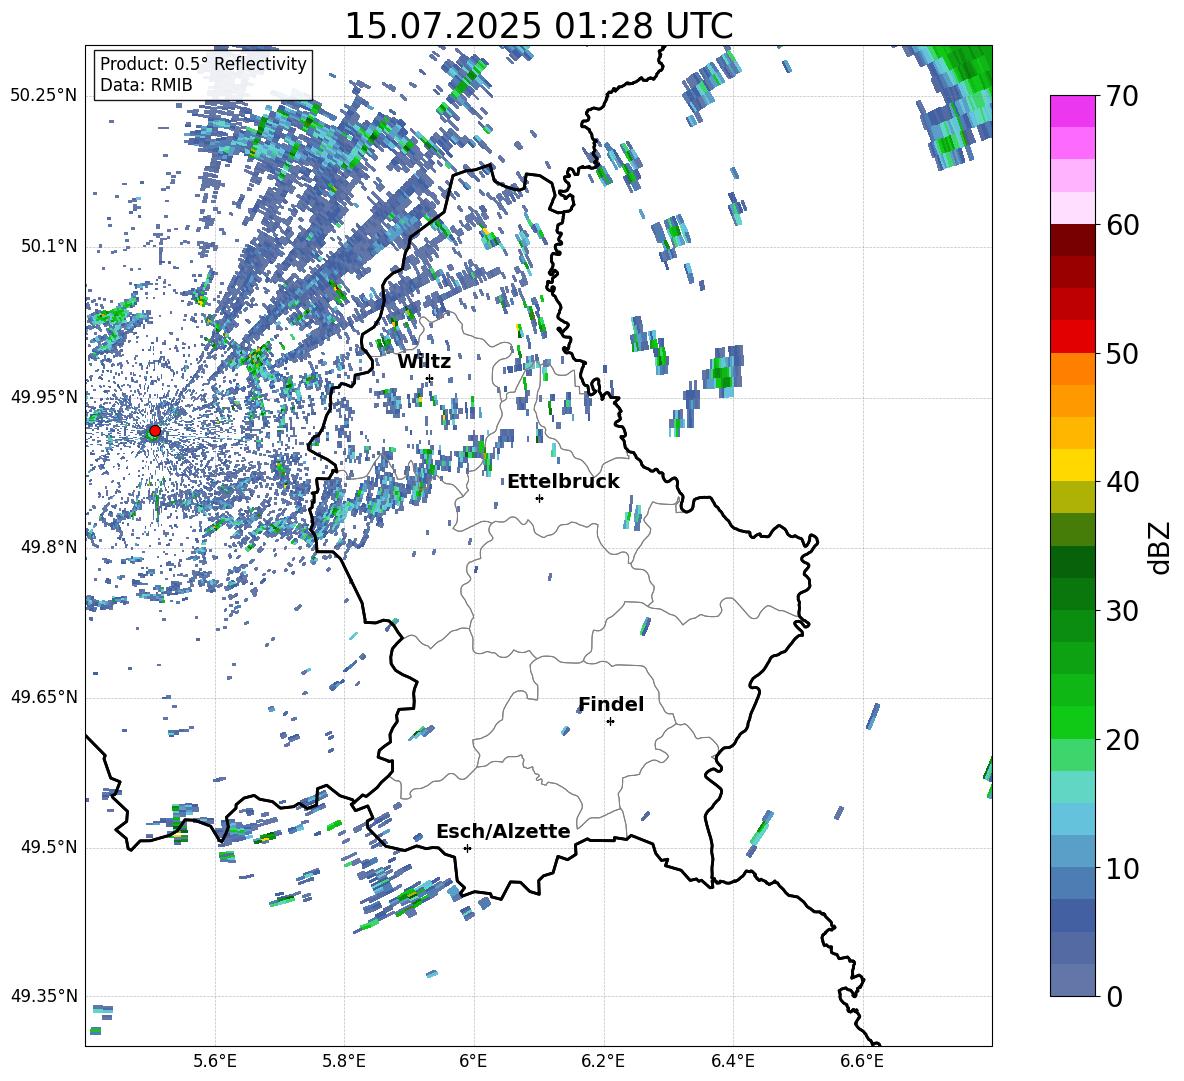Click the 5.8°E longitude label
This screenshot has width=1184, height=1081.
click(344, 1061)
